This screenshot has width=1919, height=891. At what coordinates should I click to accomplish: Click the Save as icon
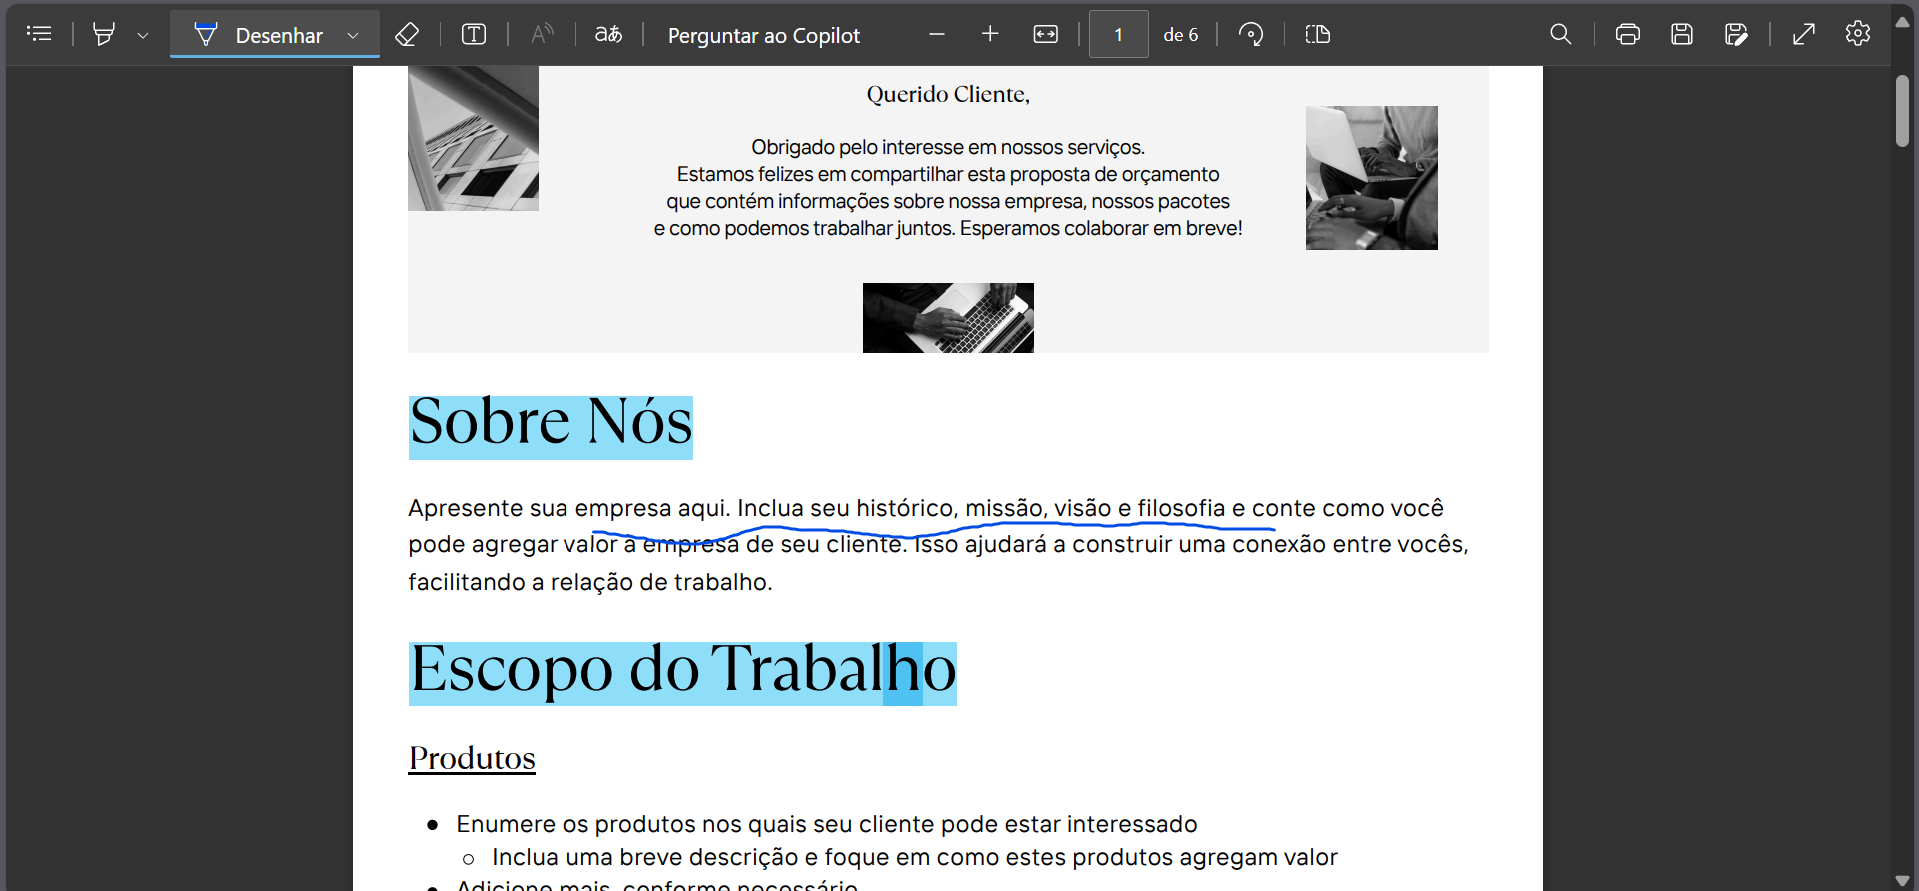tap(1736, 34)
